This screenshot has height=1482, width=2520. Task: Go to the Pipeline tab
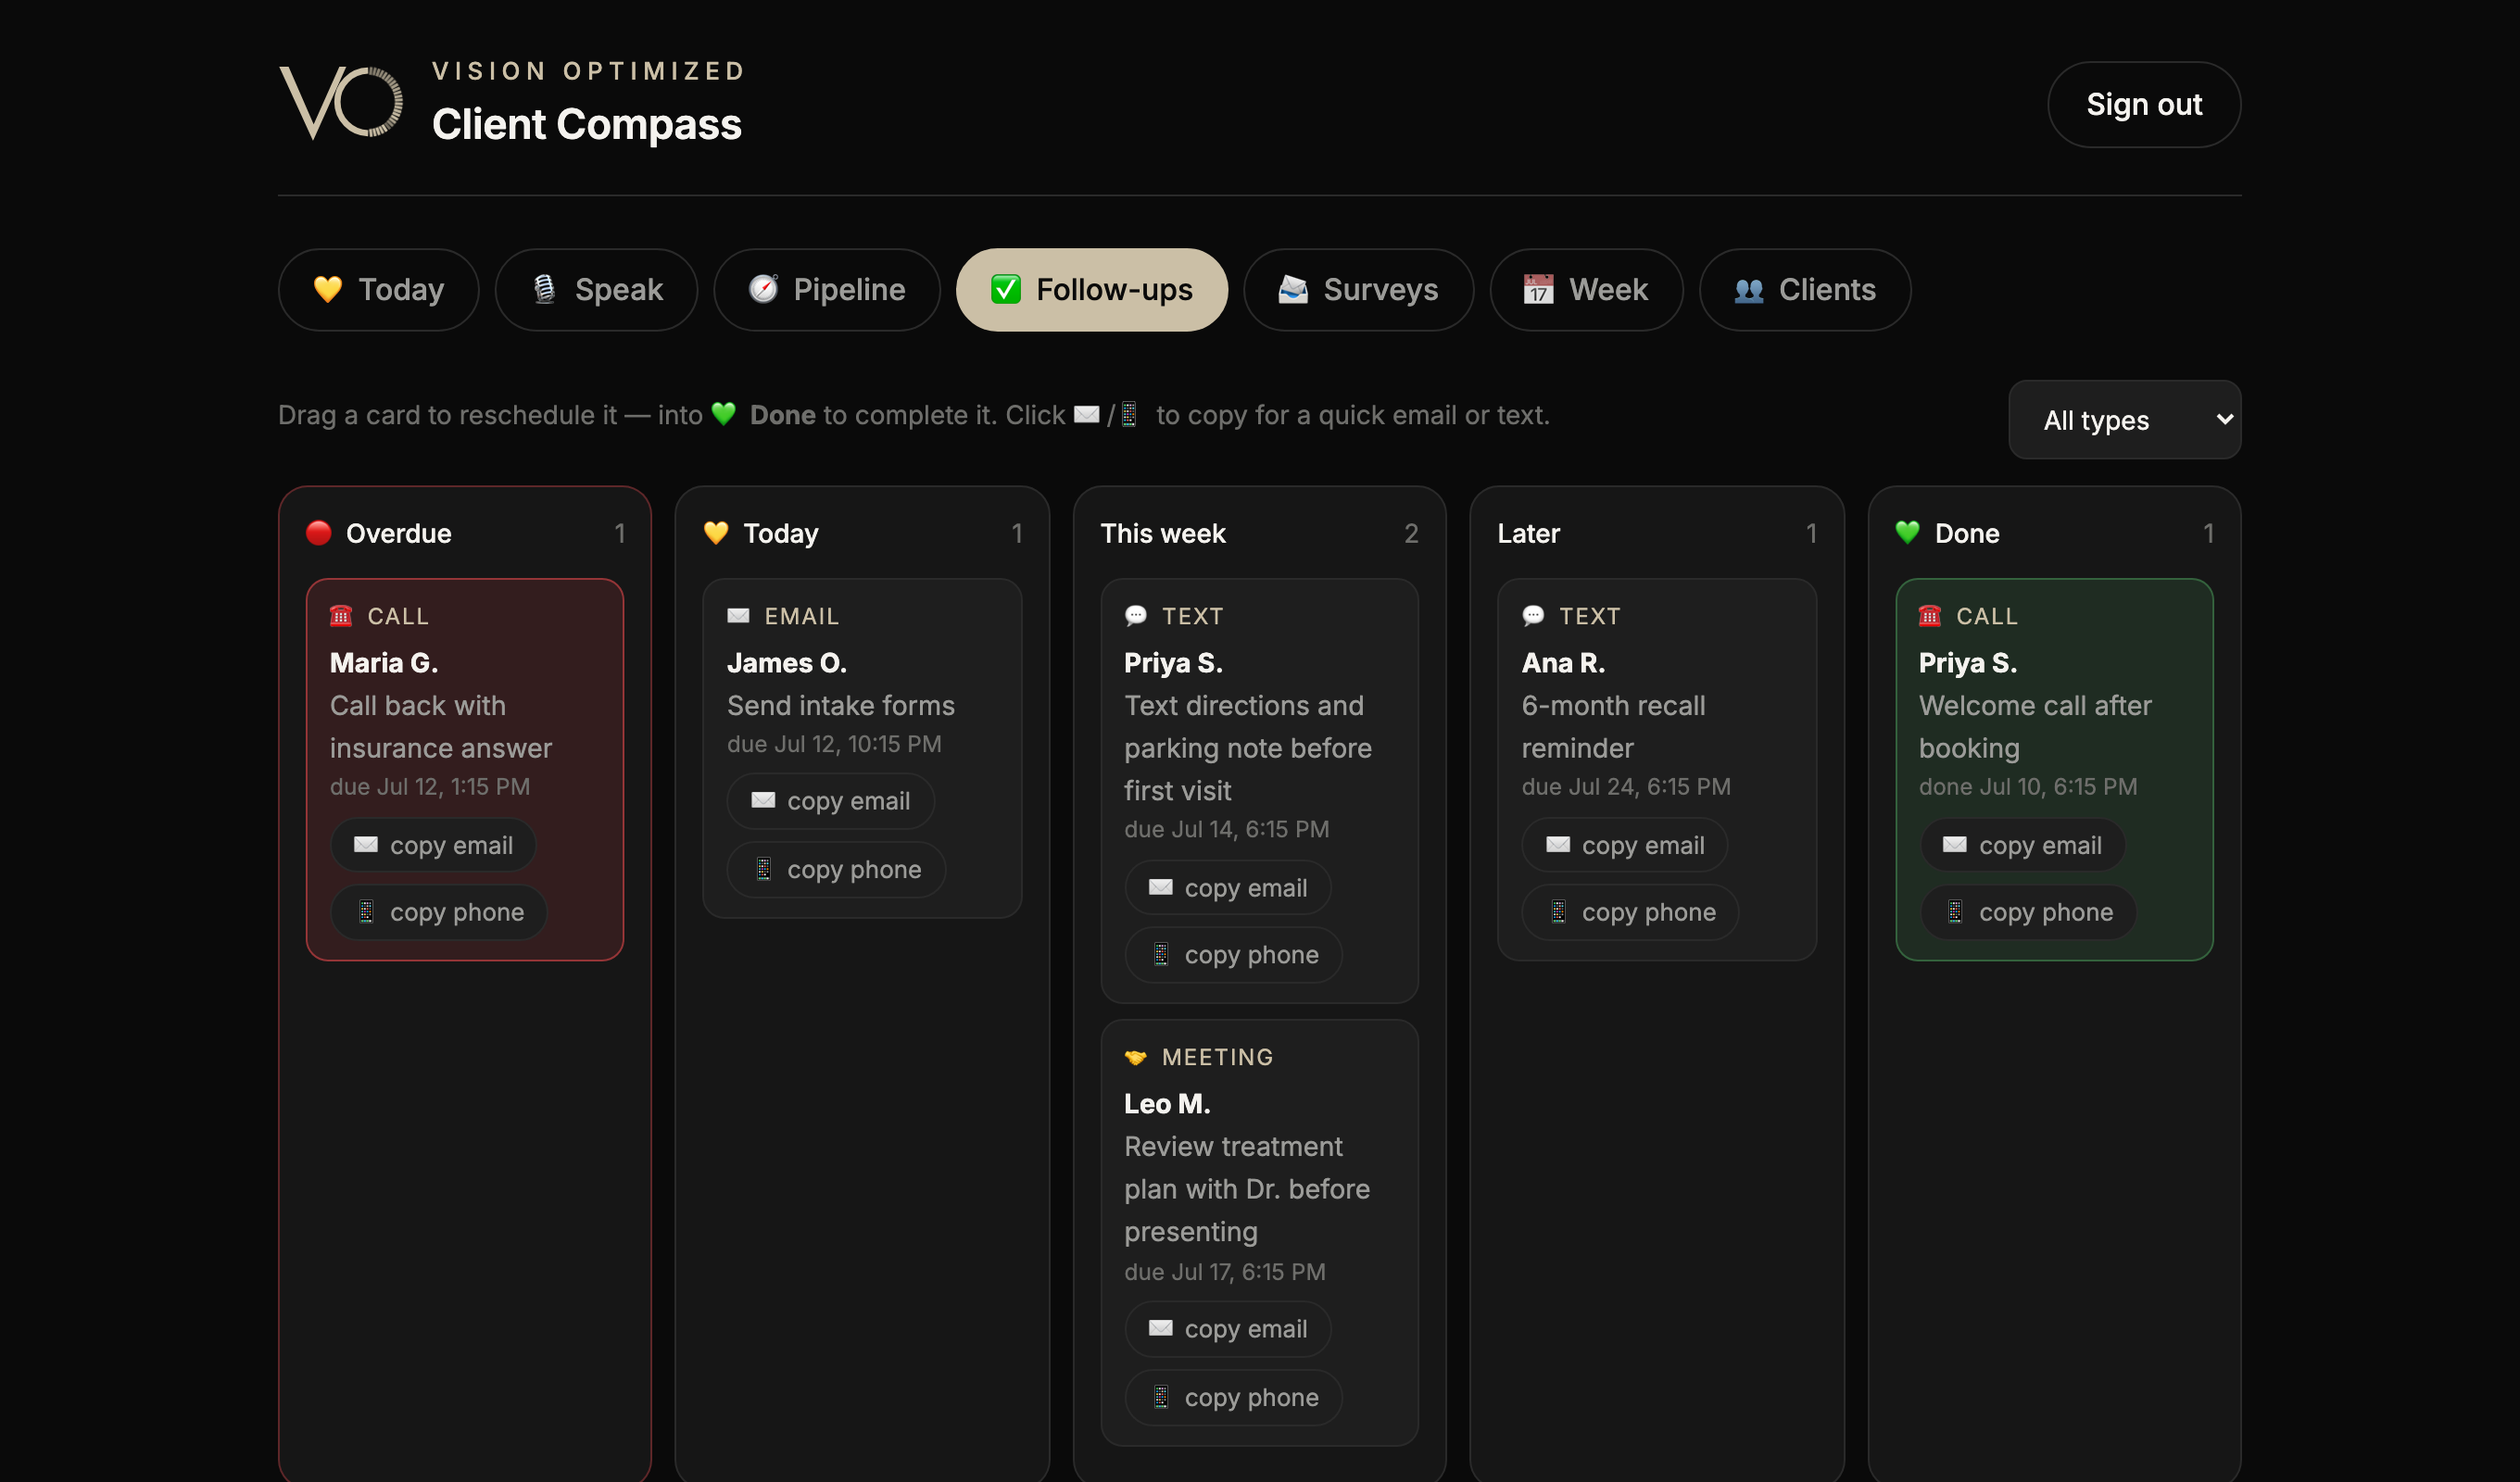pyautogui.click(x=826, y=289)
